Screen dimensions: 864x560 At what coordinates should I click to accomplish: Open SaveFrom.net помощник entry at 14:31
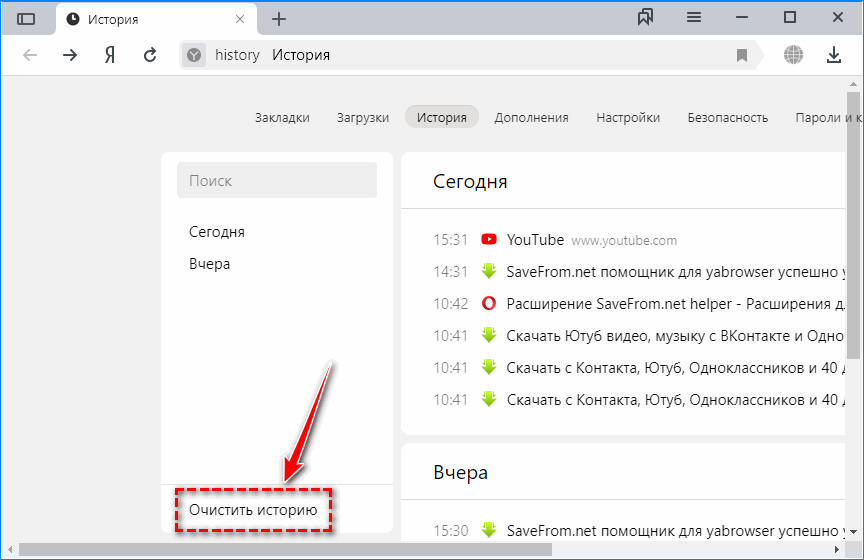coord(676,272)
